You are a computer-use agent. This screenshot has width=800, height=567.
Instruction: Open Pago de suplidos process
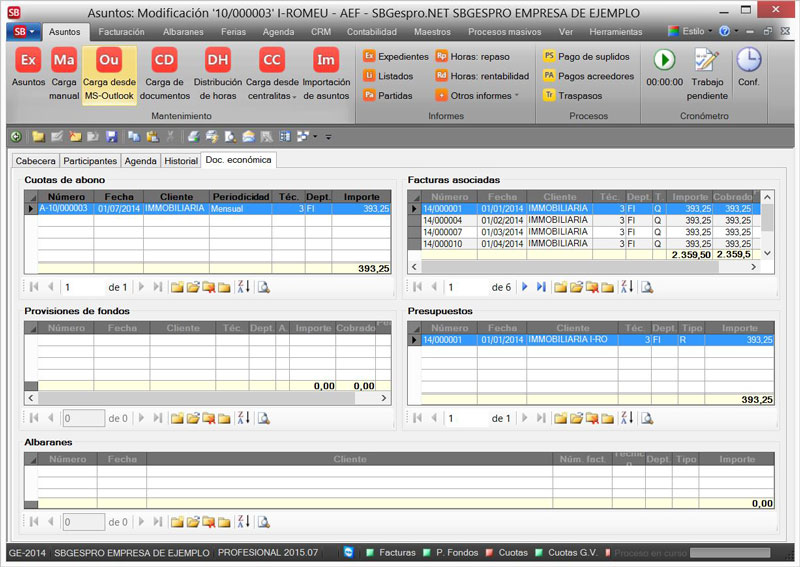(x=549, y=57)
